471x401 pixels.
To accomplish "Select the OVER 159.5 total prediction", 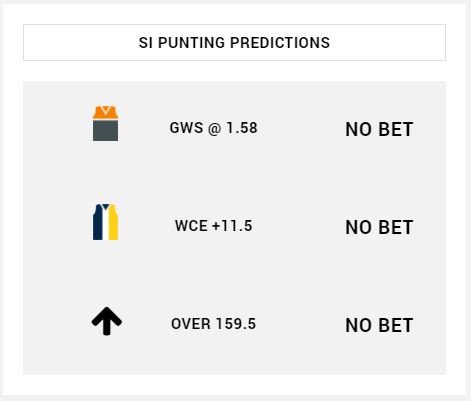I will [213, 324].
